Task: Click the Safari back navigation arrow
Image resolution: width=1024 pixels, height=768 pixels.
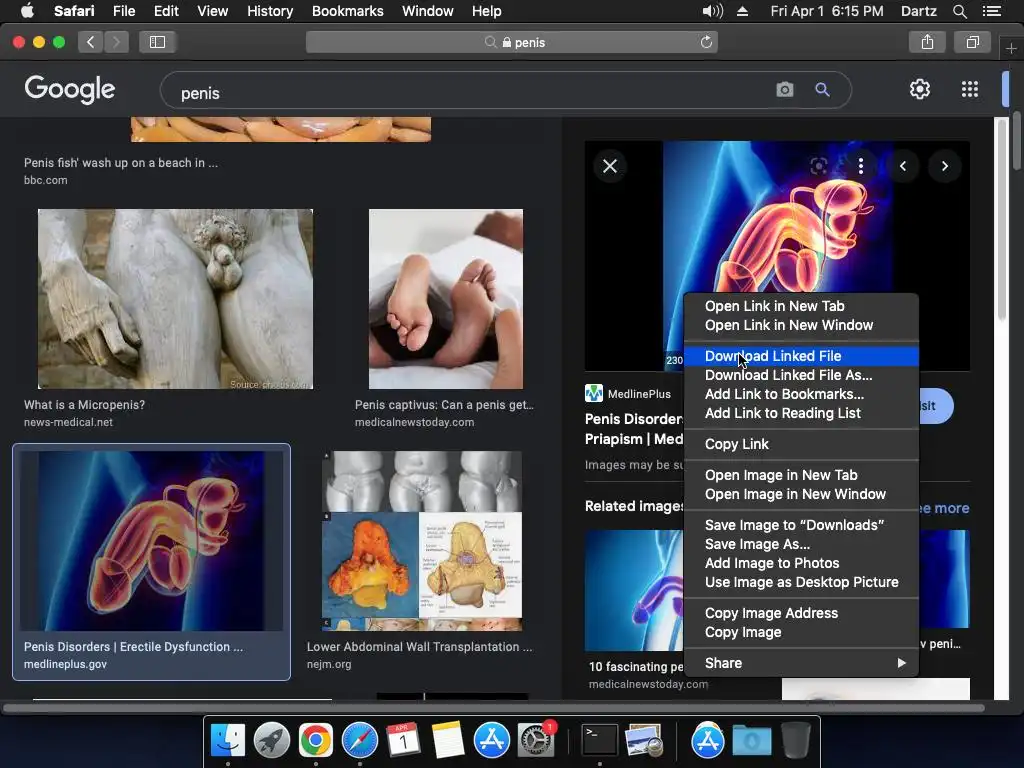Action: 91,42
